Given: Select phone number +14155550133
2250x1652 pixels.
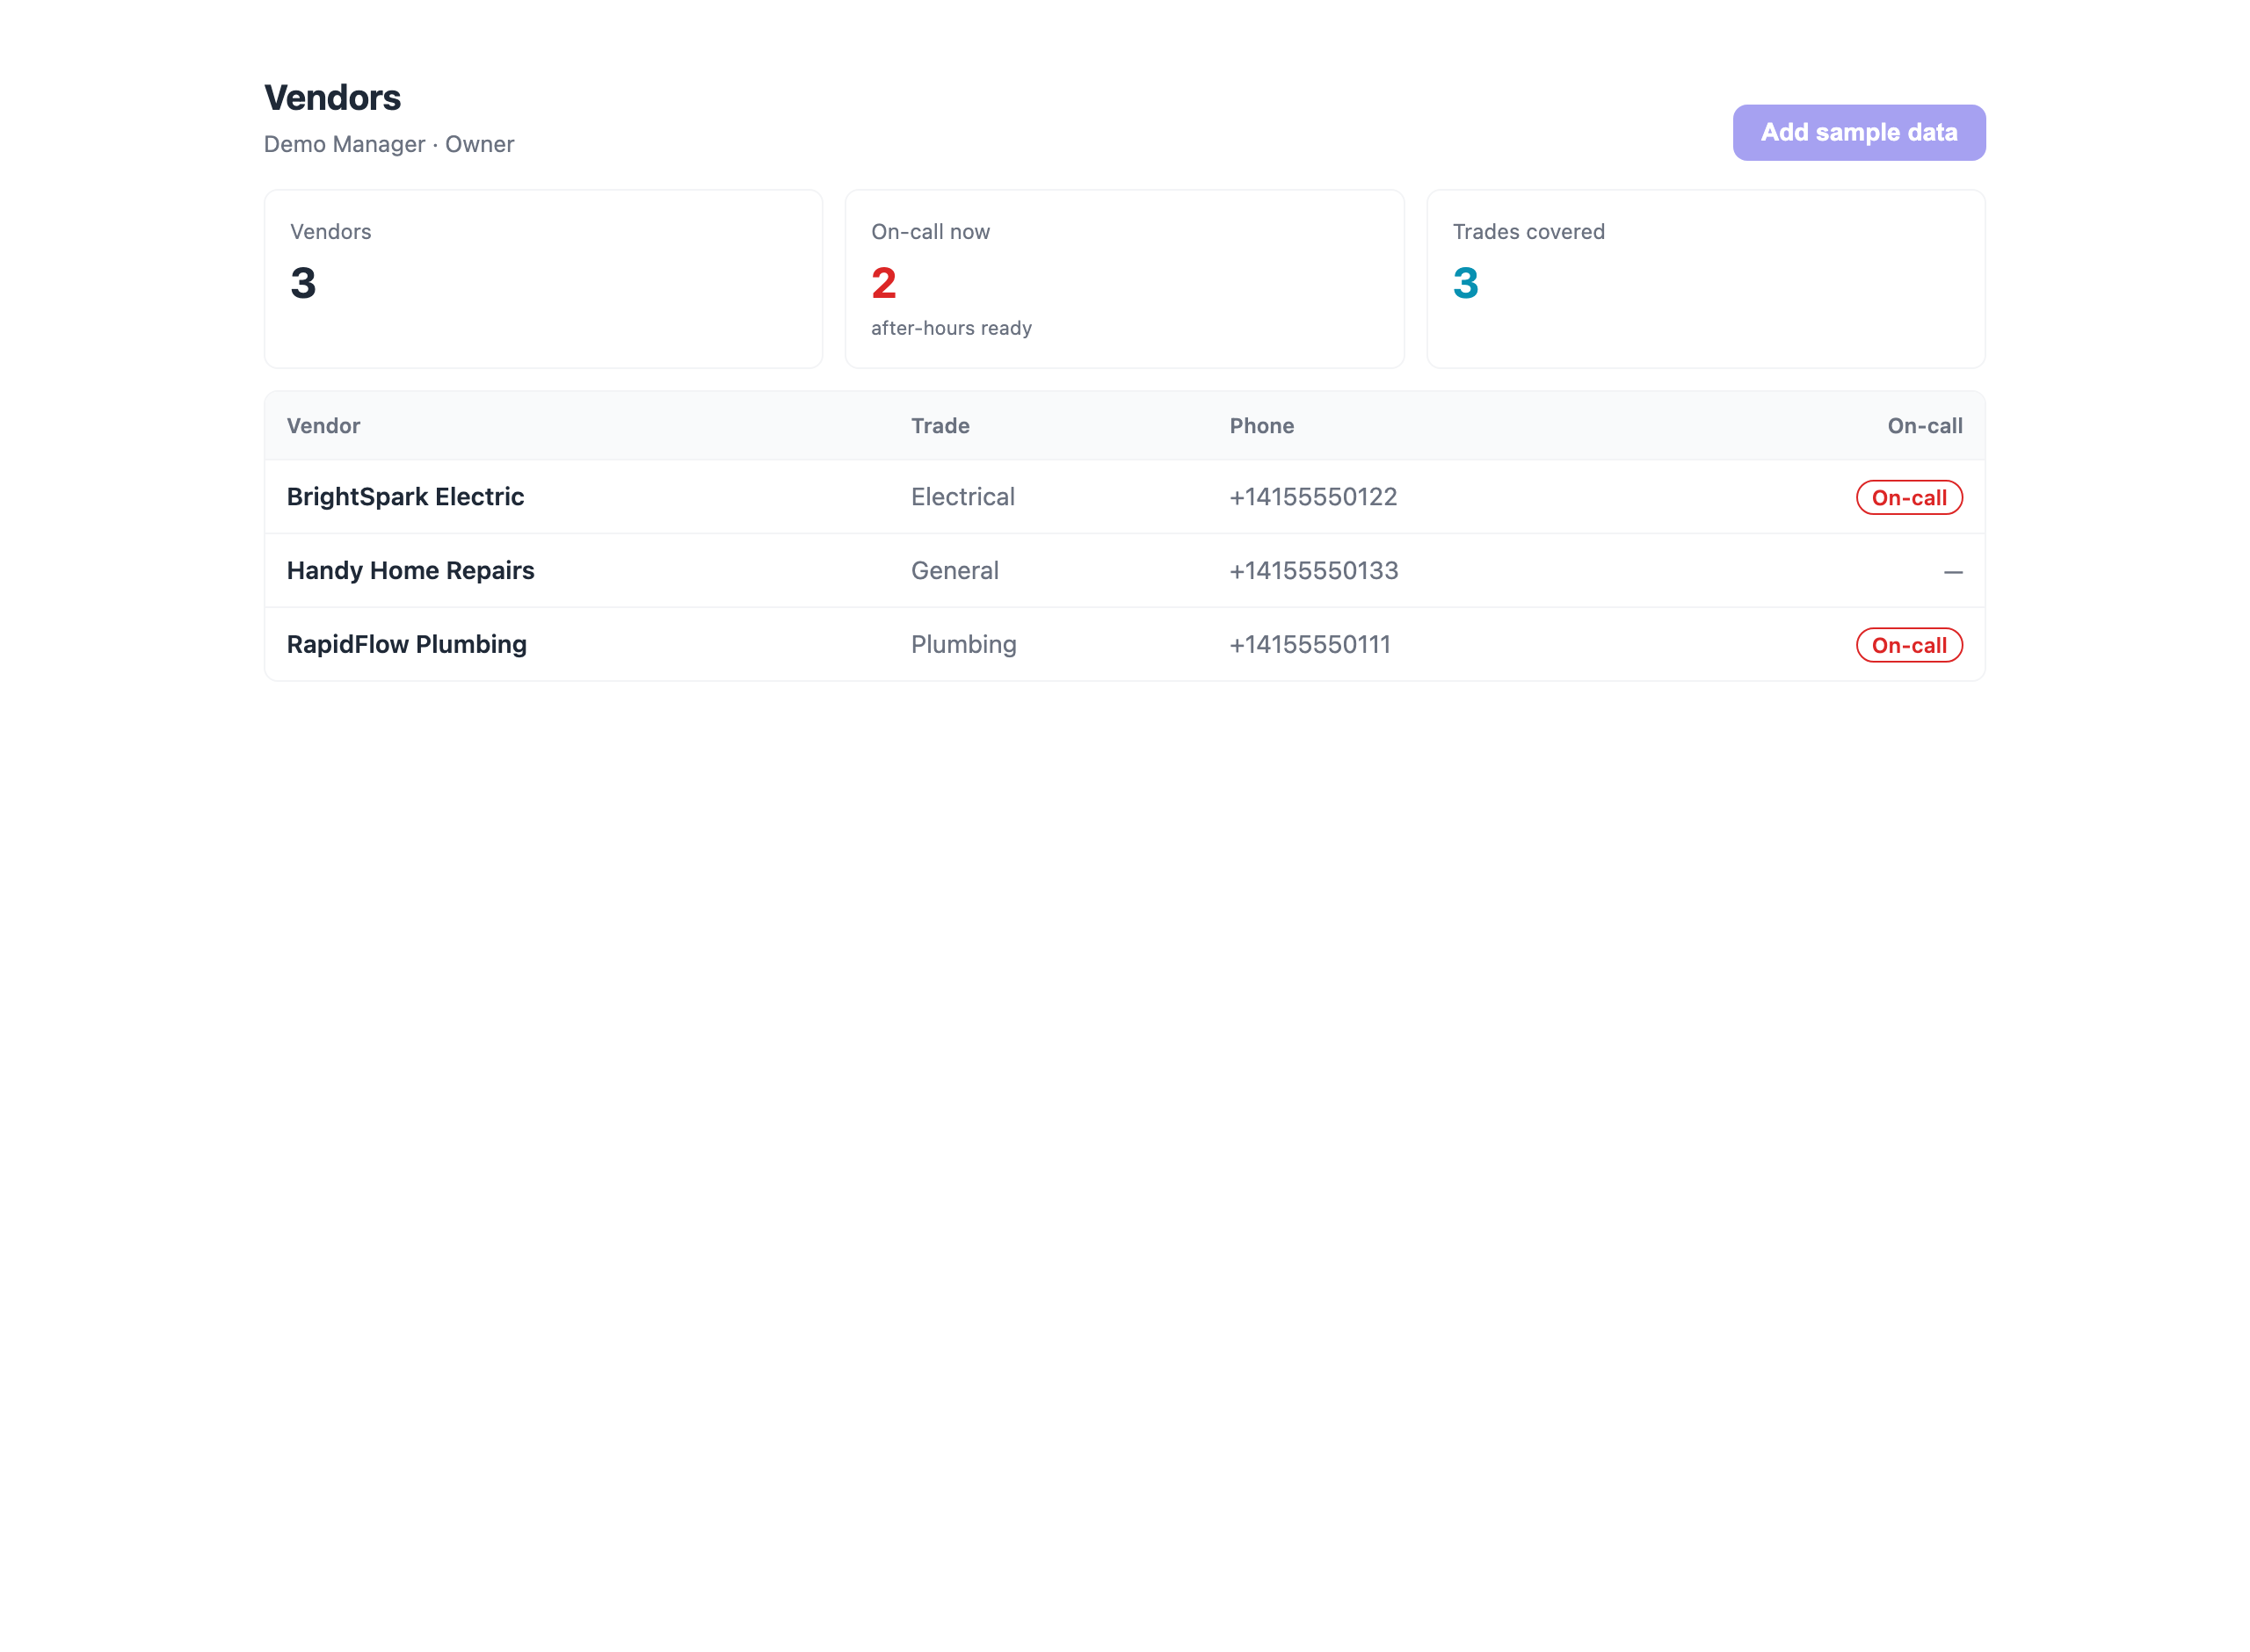Looking at the screenshot, I should [1313, 571].
